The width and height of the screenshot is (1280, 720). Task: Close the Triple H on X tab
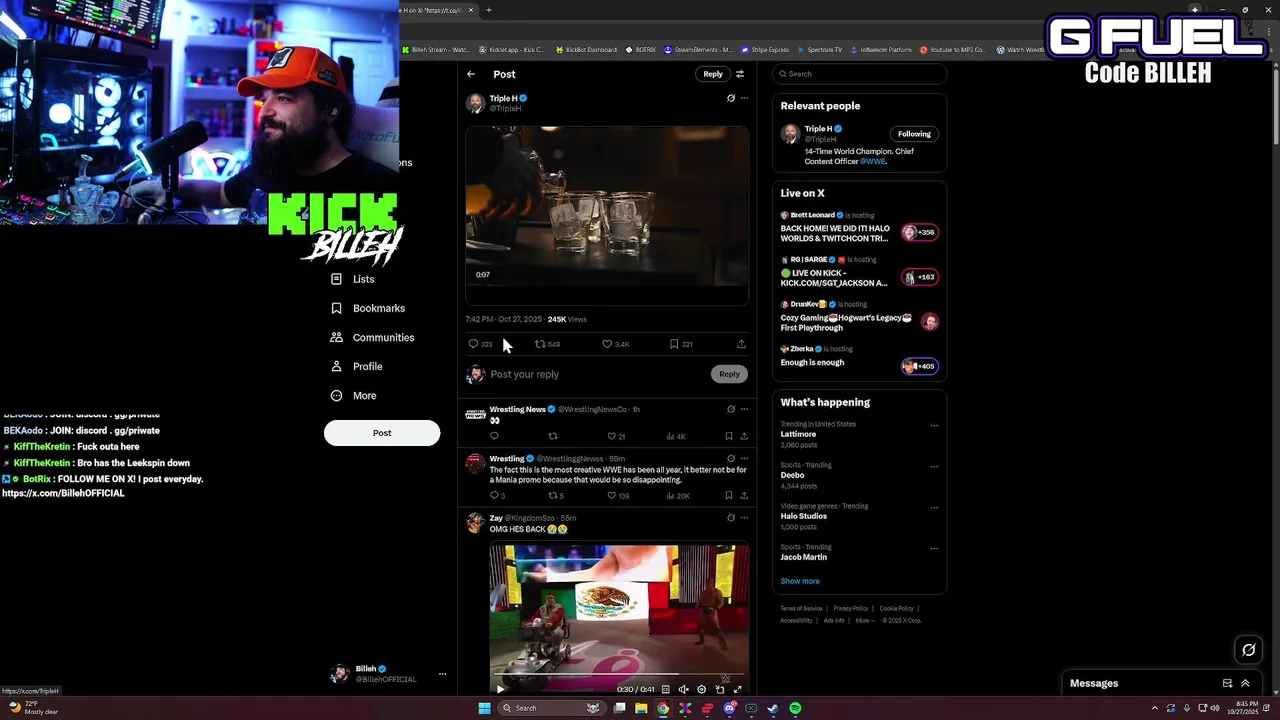coord(472,10)
